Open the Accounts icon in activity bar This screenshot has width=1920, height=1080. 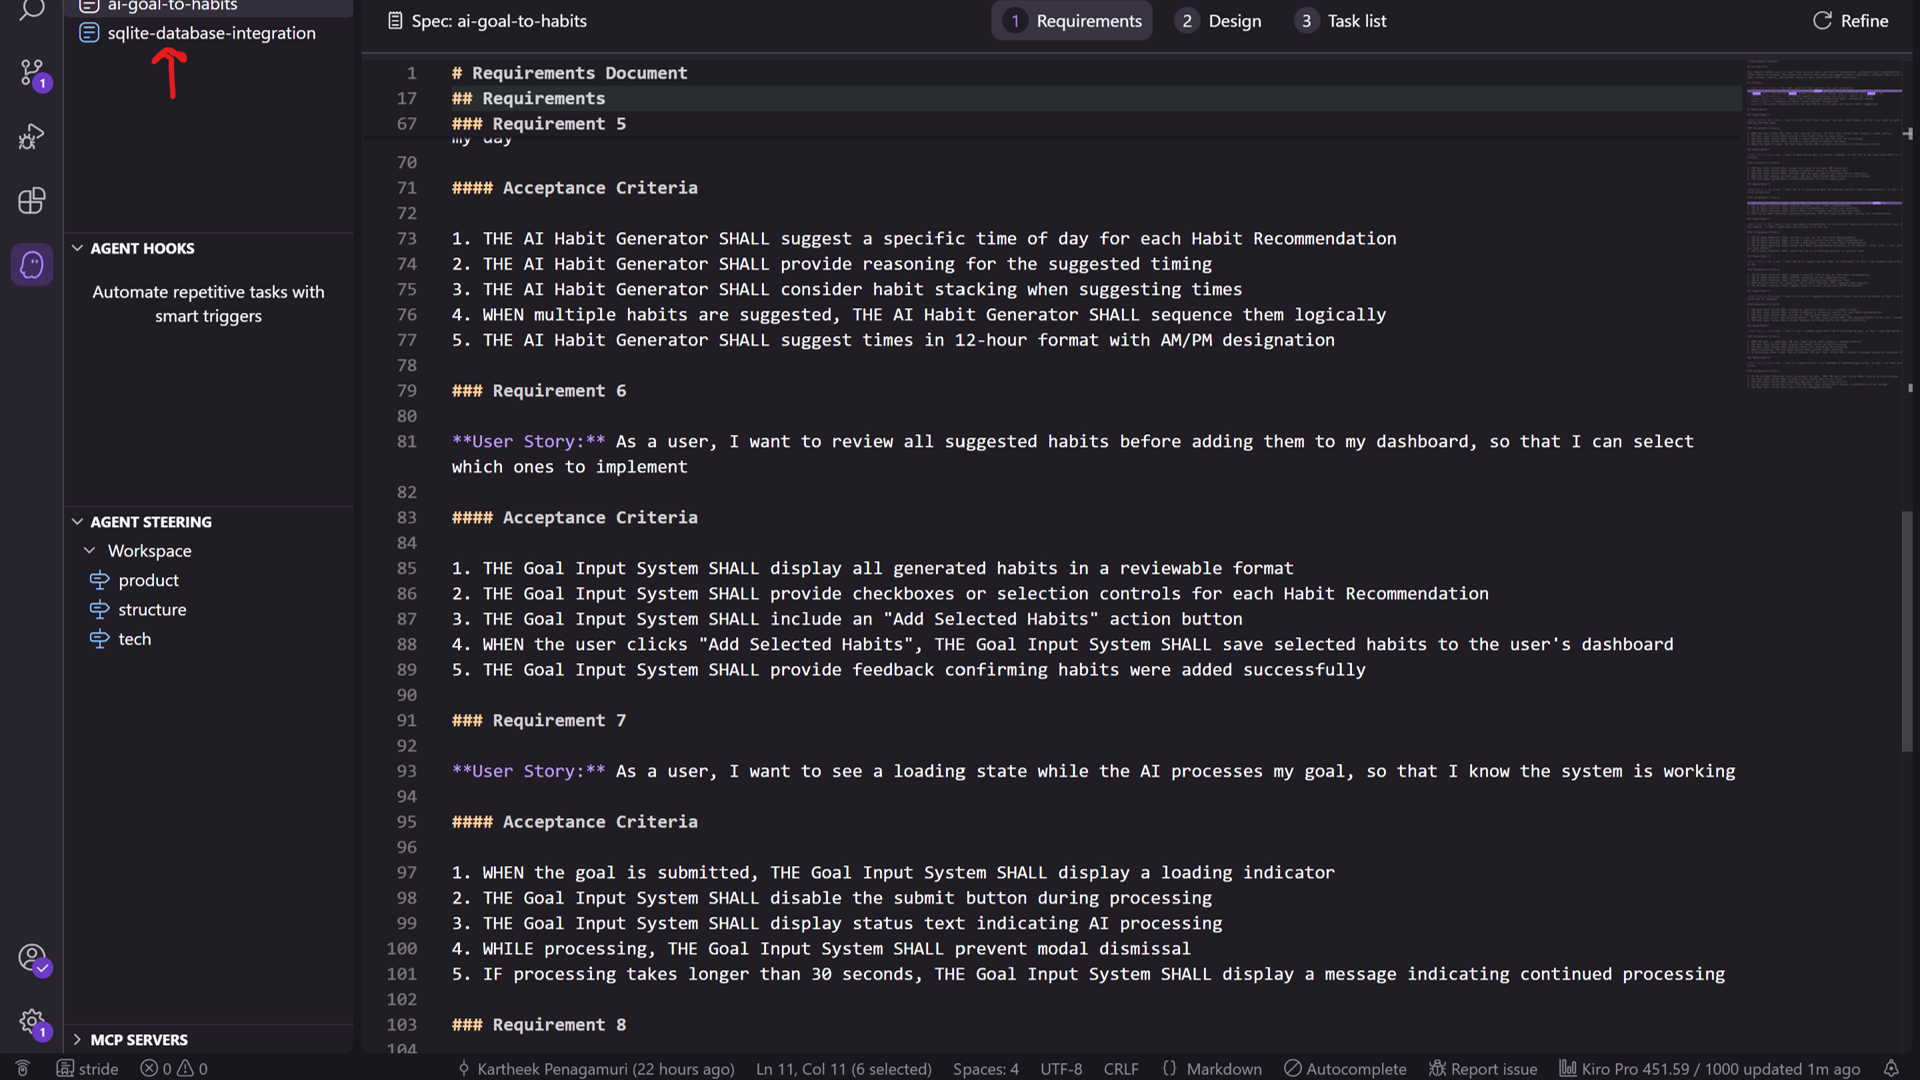click(31, 958)
